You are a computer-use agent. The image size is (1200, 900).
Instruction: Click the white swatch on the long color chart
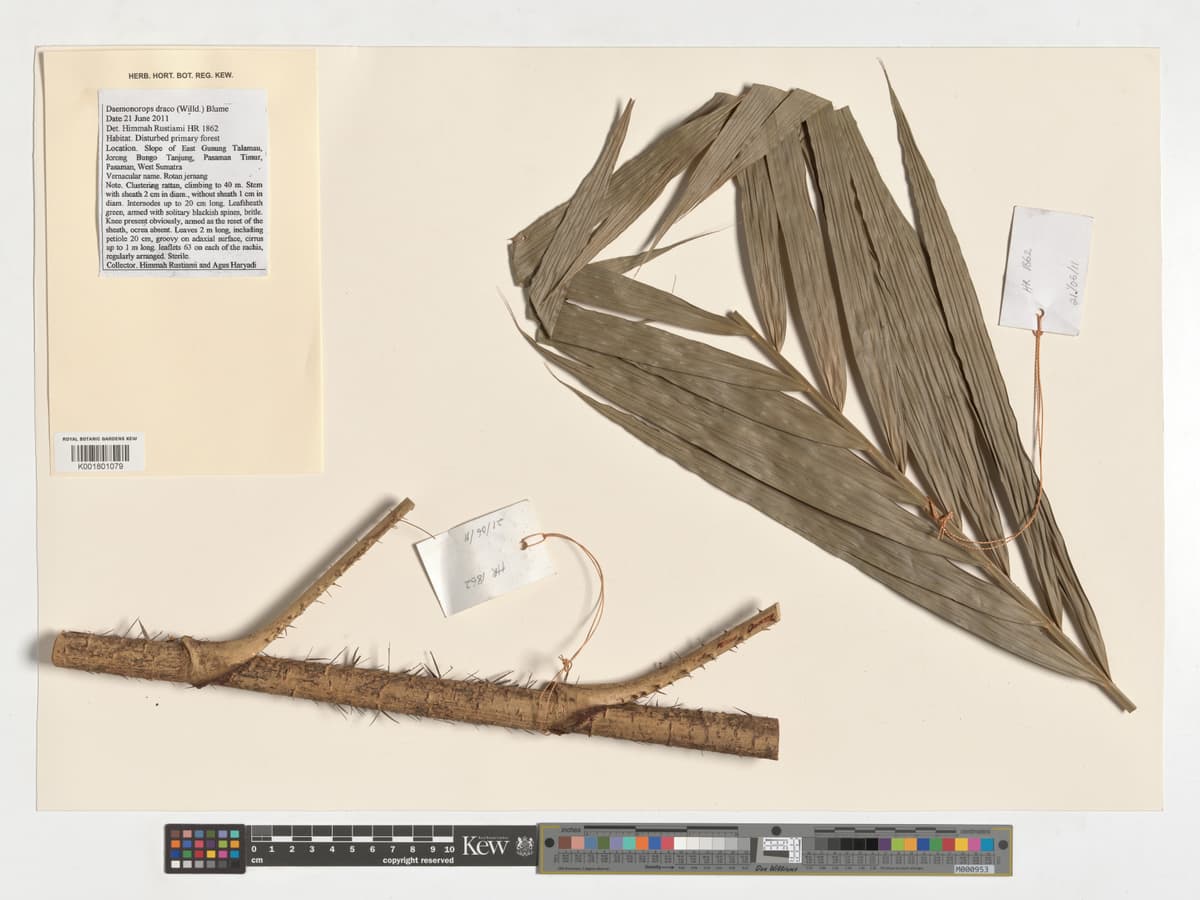tap(680, 843)
